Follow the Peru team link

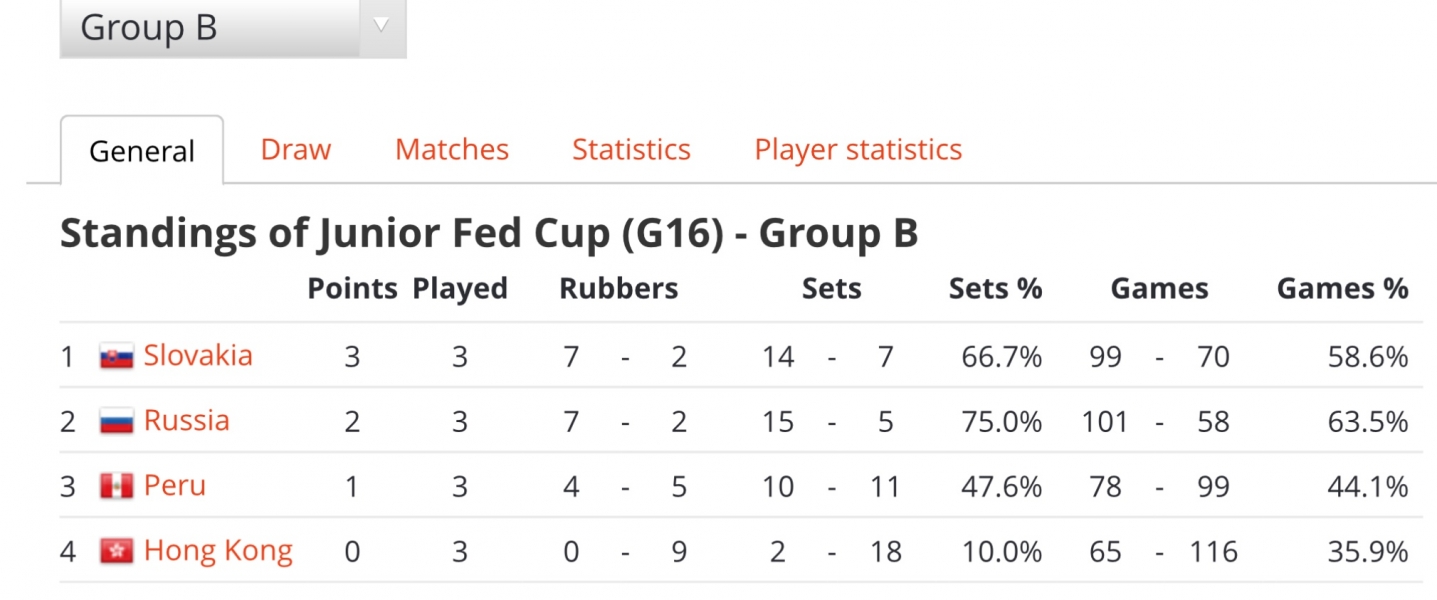tap(175, 485)
